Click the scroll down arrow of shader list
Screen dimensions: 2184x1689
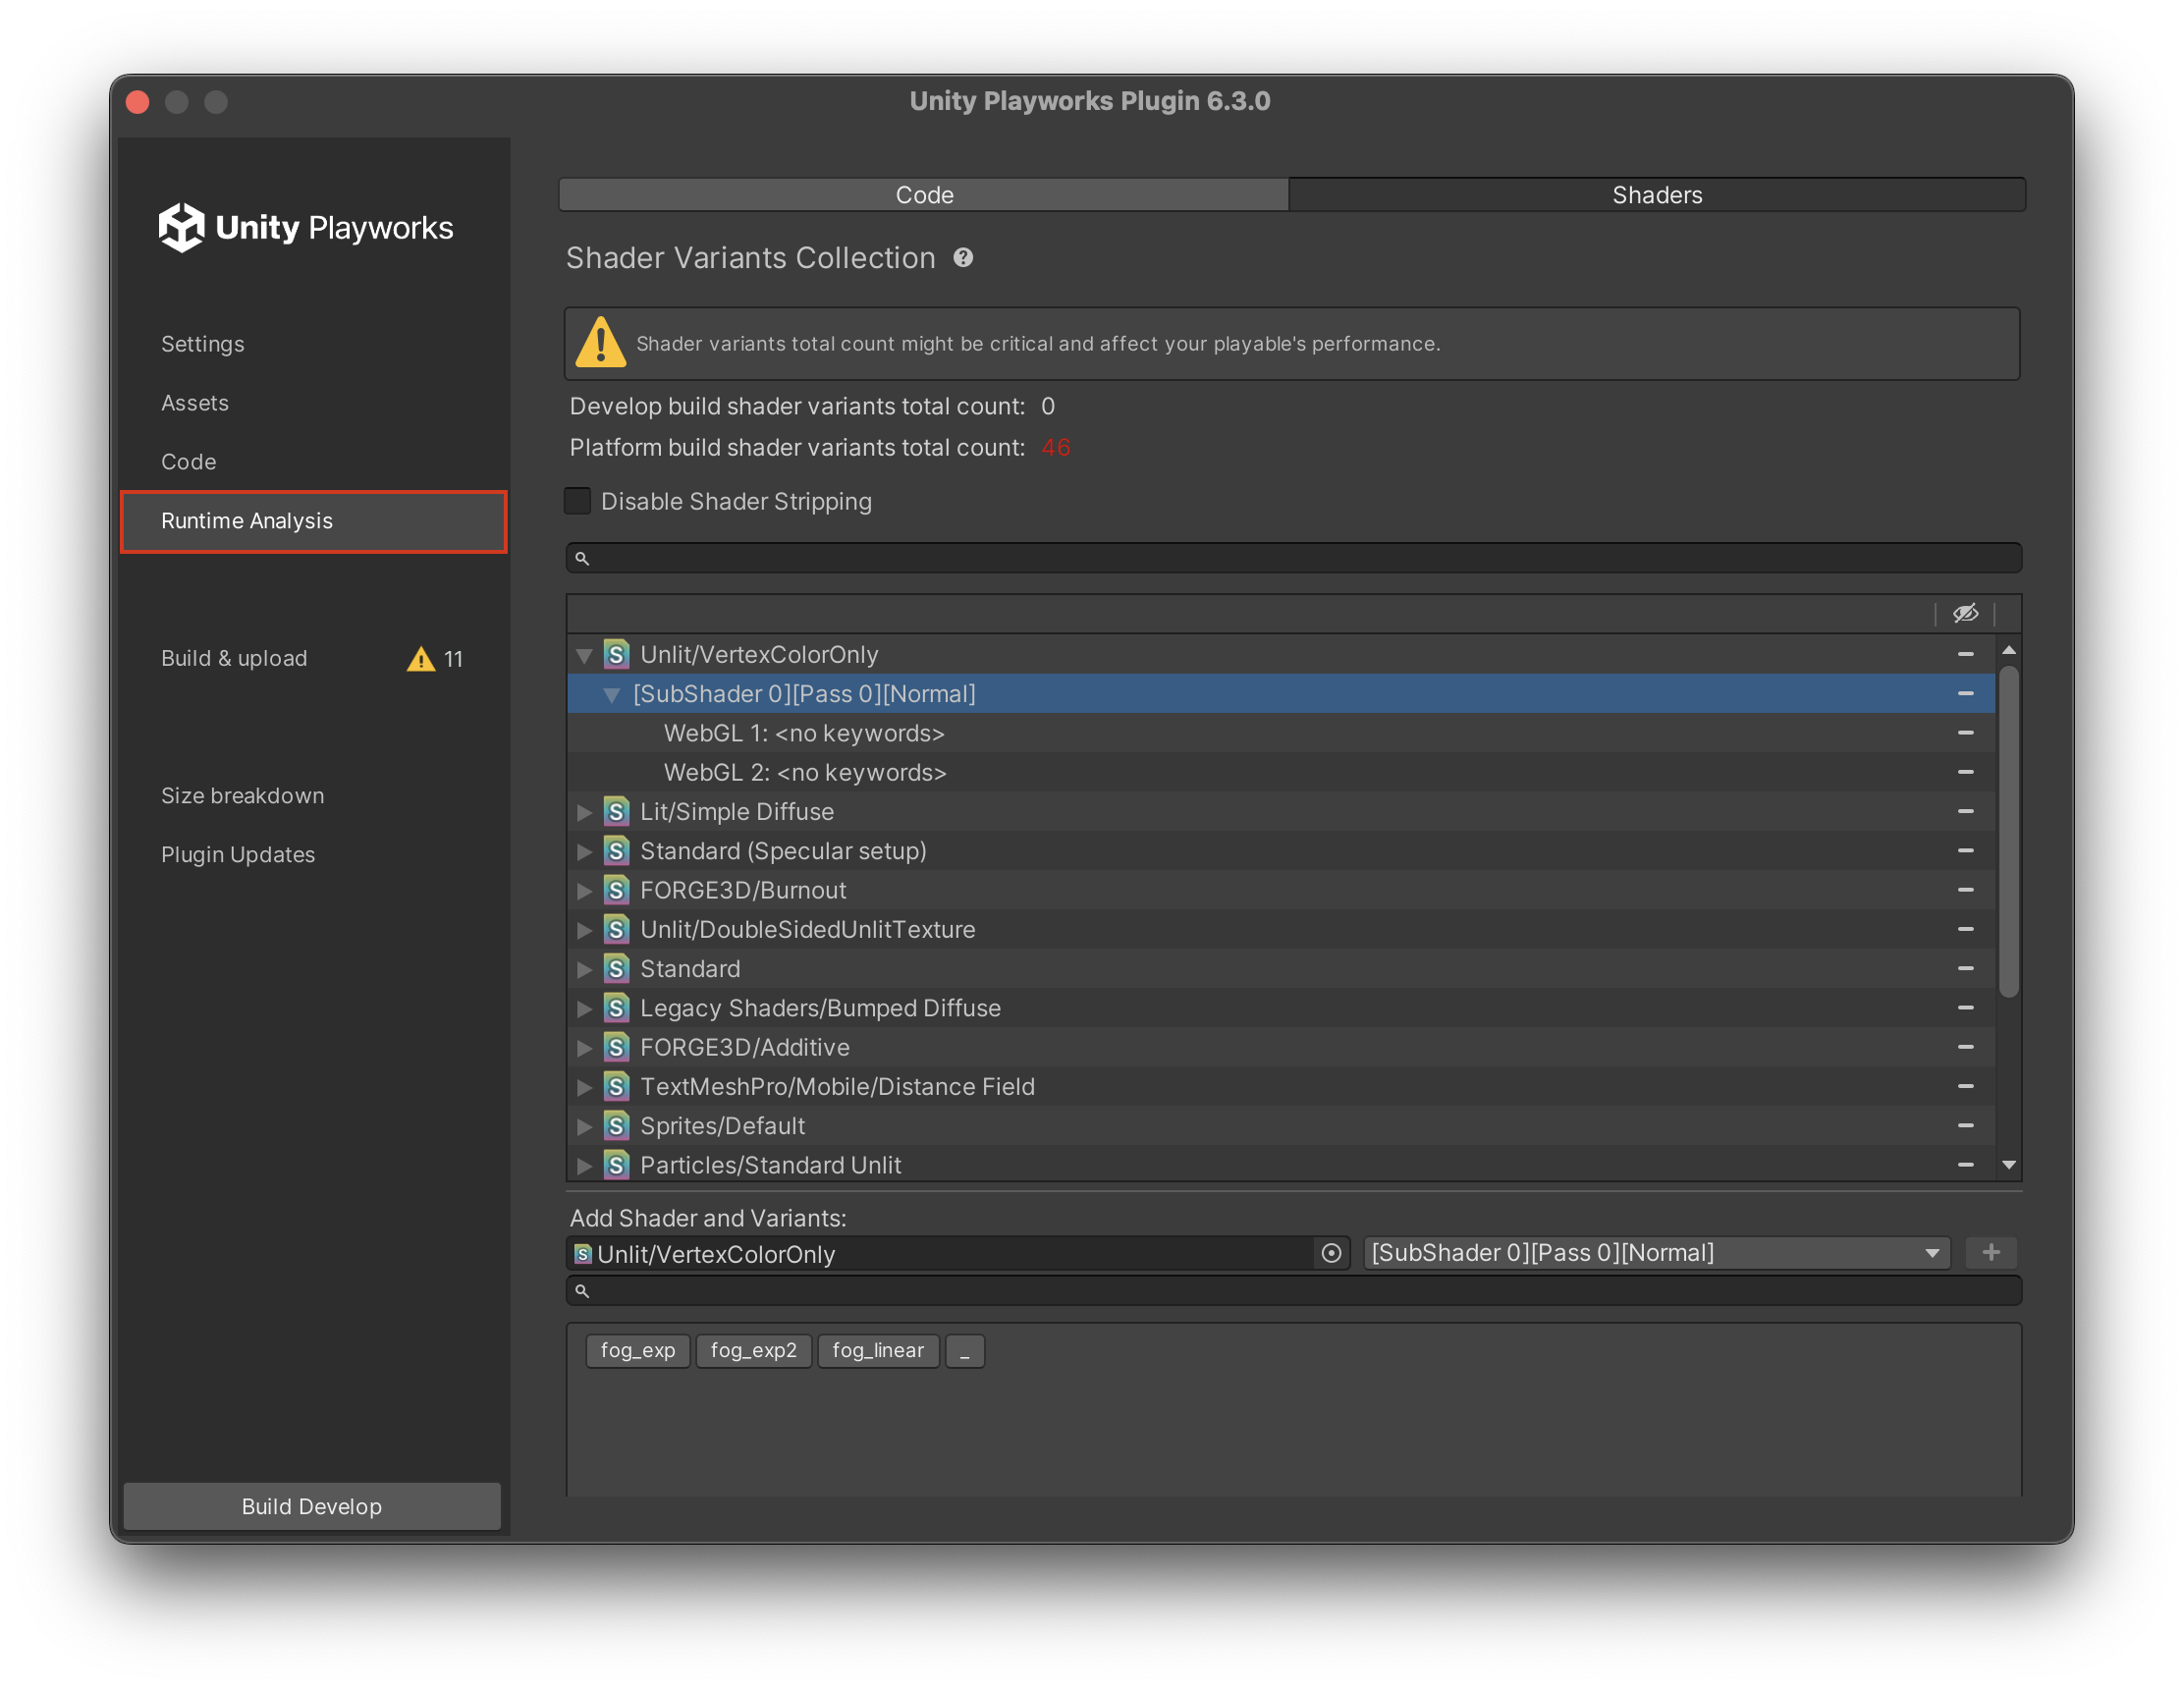(x=2008, y=1165)
